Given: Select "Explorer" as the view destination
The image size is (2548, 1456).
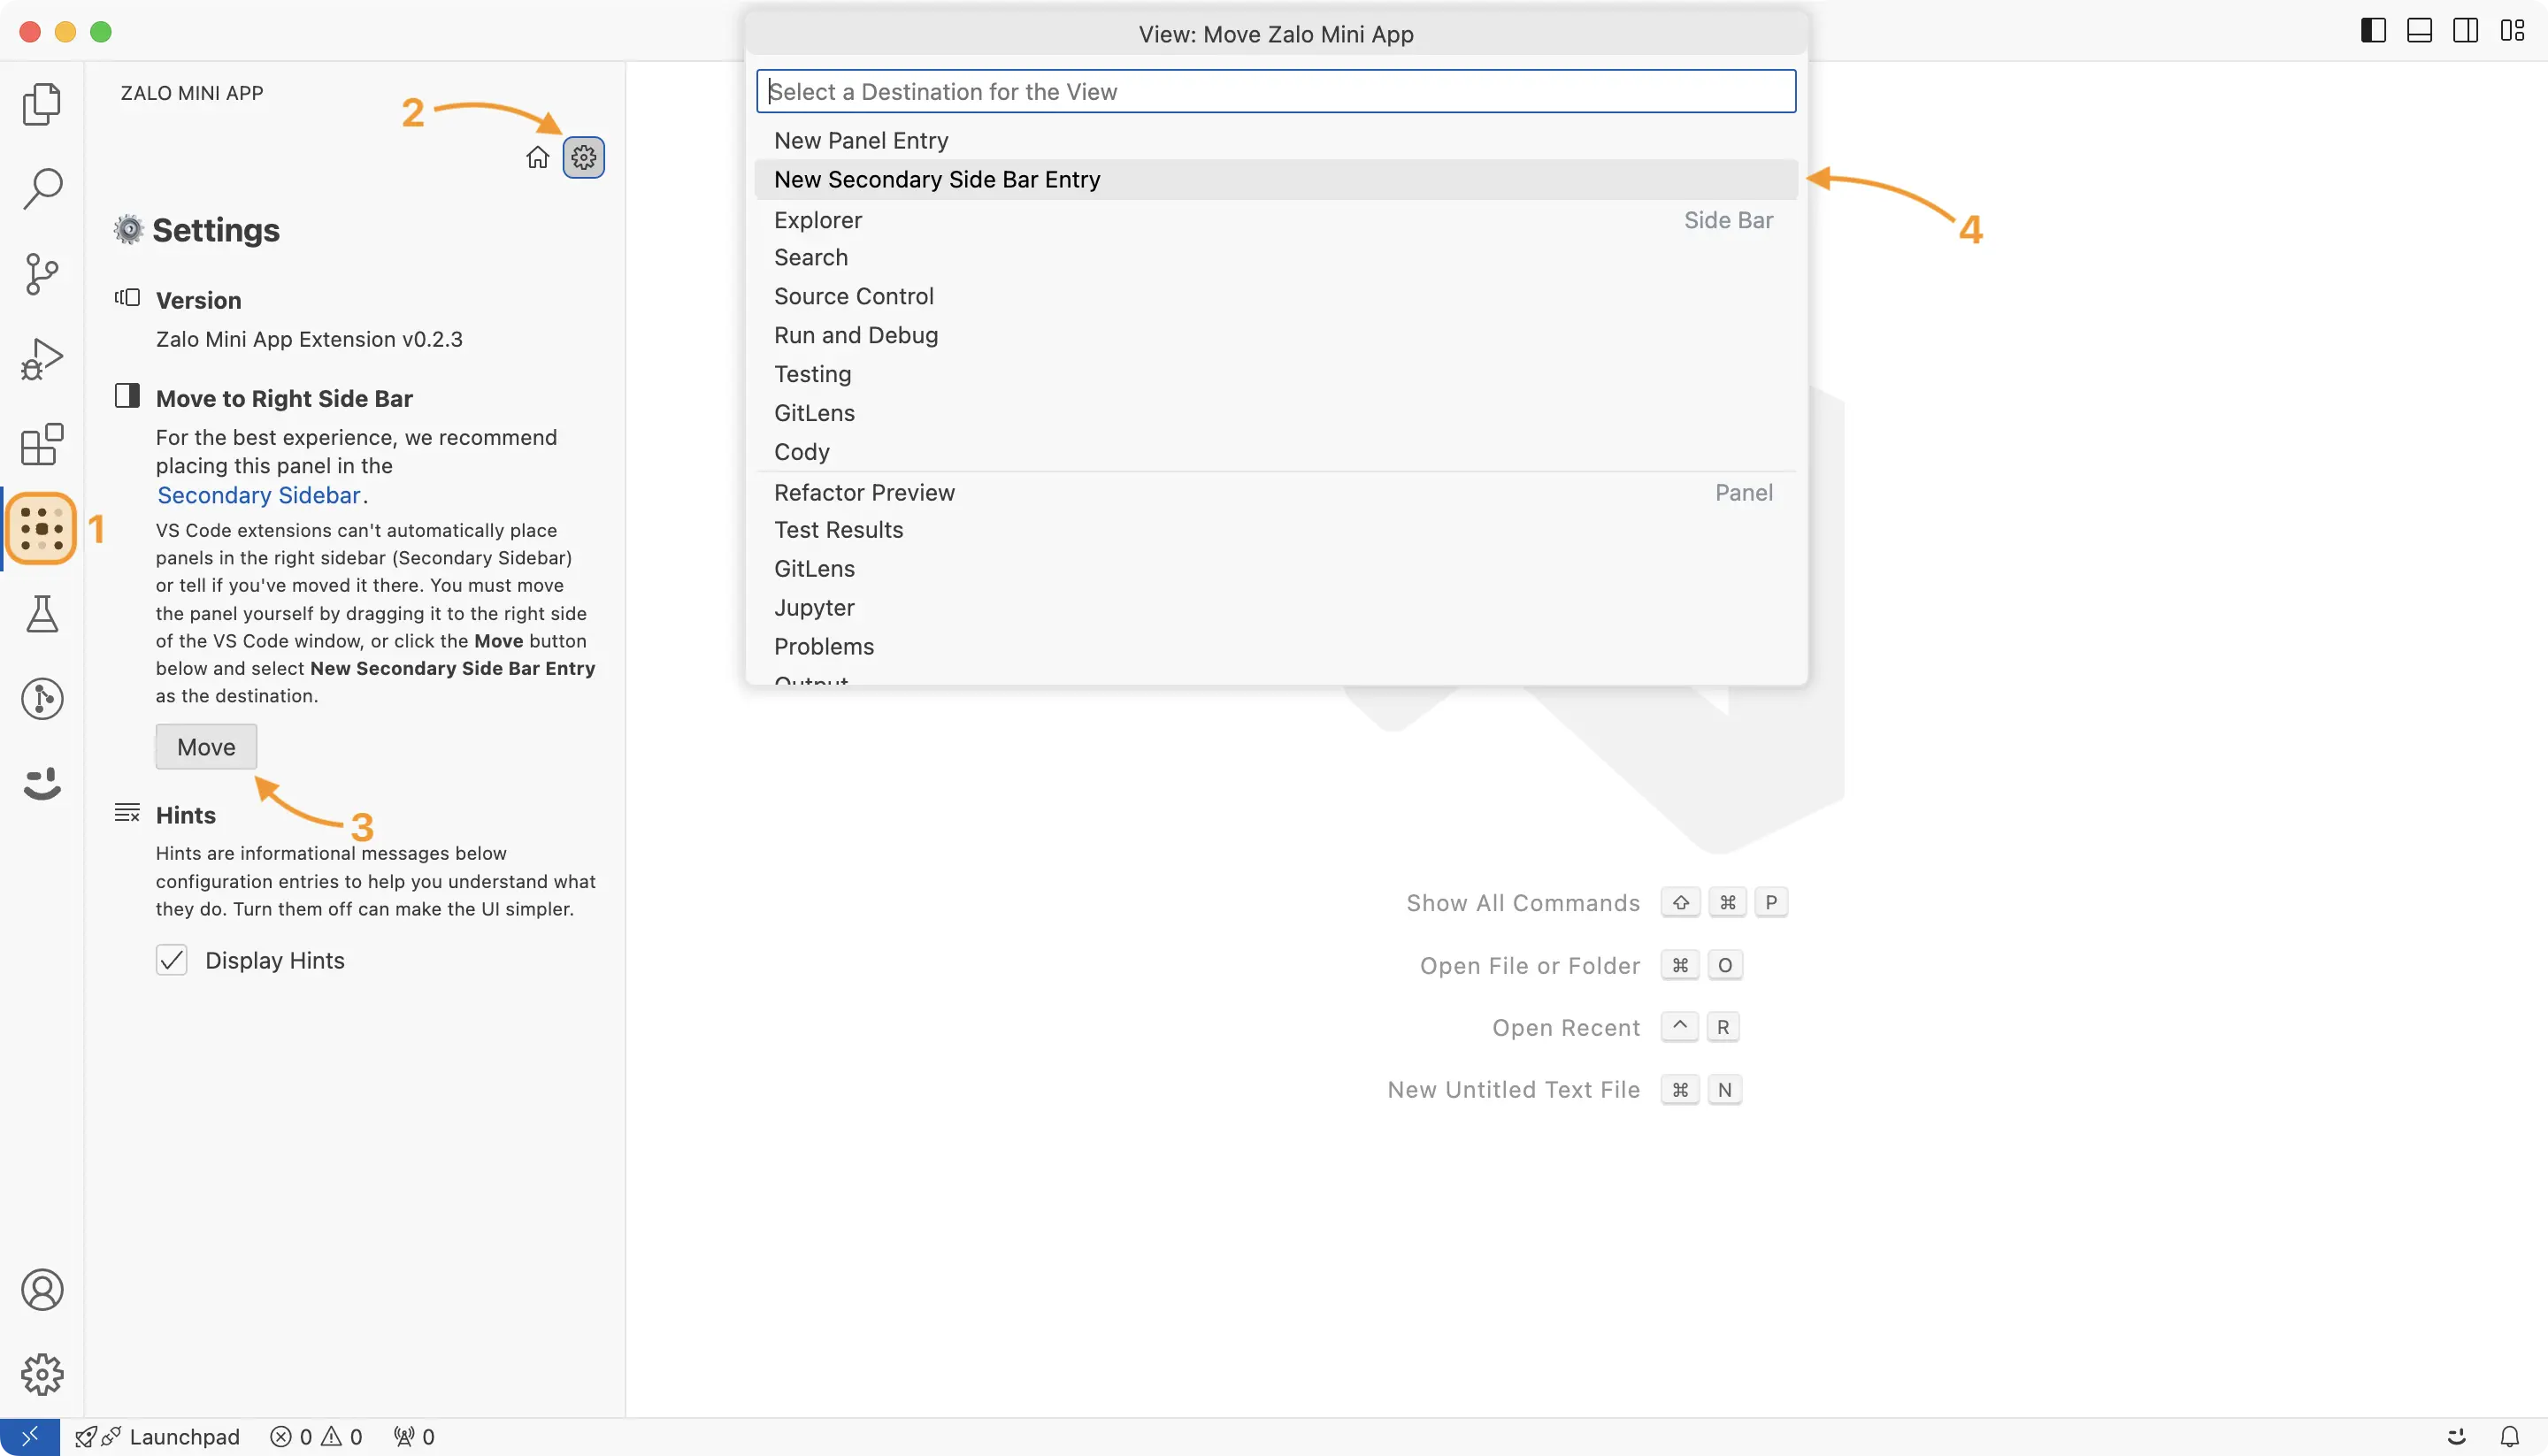Looking at the screenshot, I should coord(818,220).
